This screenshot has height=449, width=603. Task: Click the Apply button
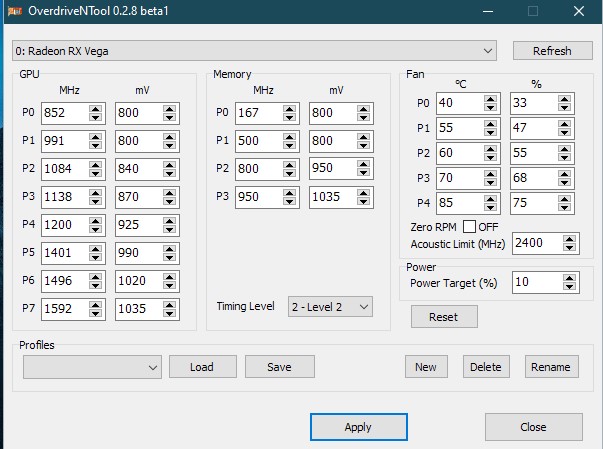pos(358,427)
